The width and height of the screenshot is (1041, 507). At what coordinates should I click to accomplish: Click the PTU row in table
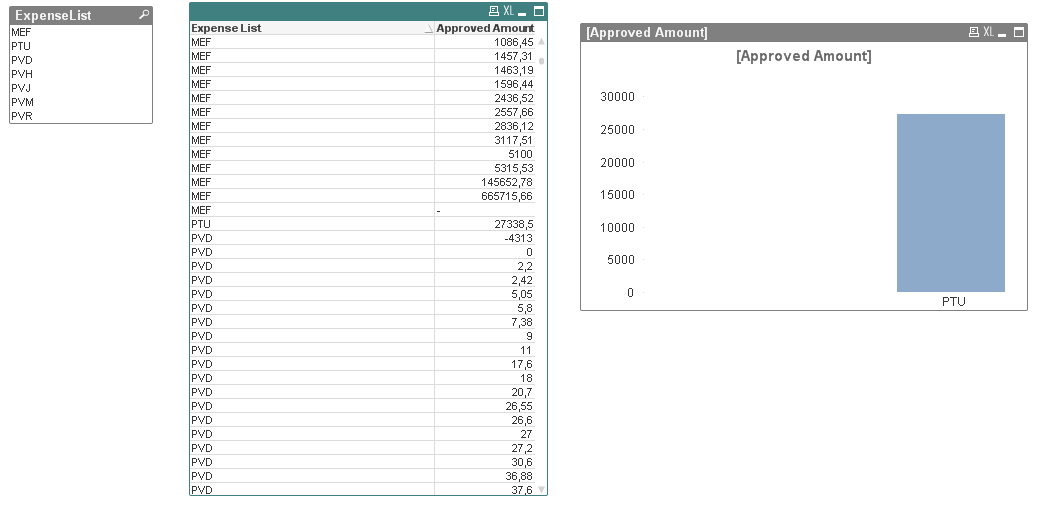362,224
